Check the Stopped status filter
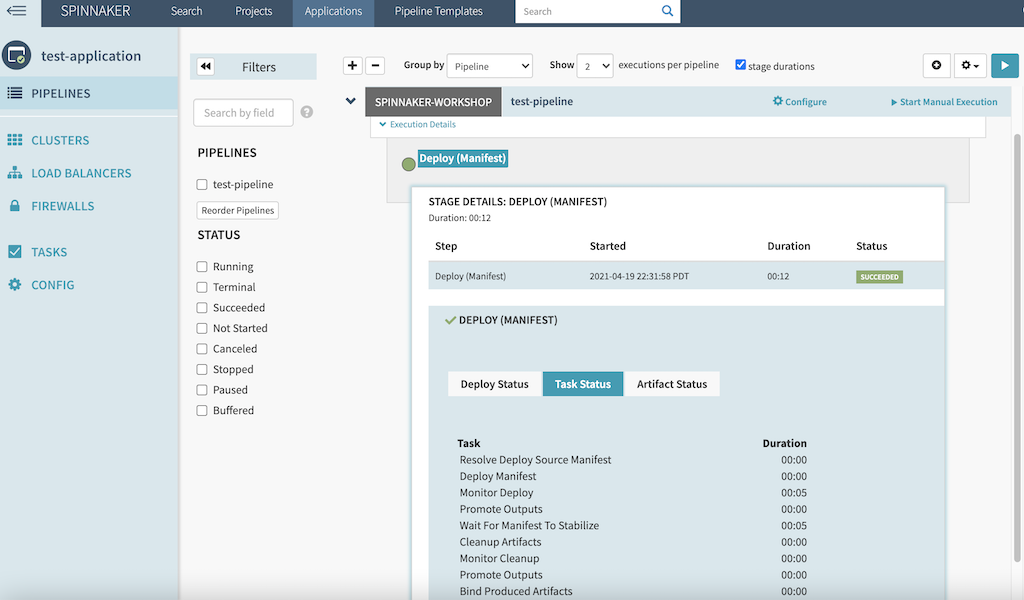Image resolution: width=1024 pixels, height=600 pixels. [202, 370]
